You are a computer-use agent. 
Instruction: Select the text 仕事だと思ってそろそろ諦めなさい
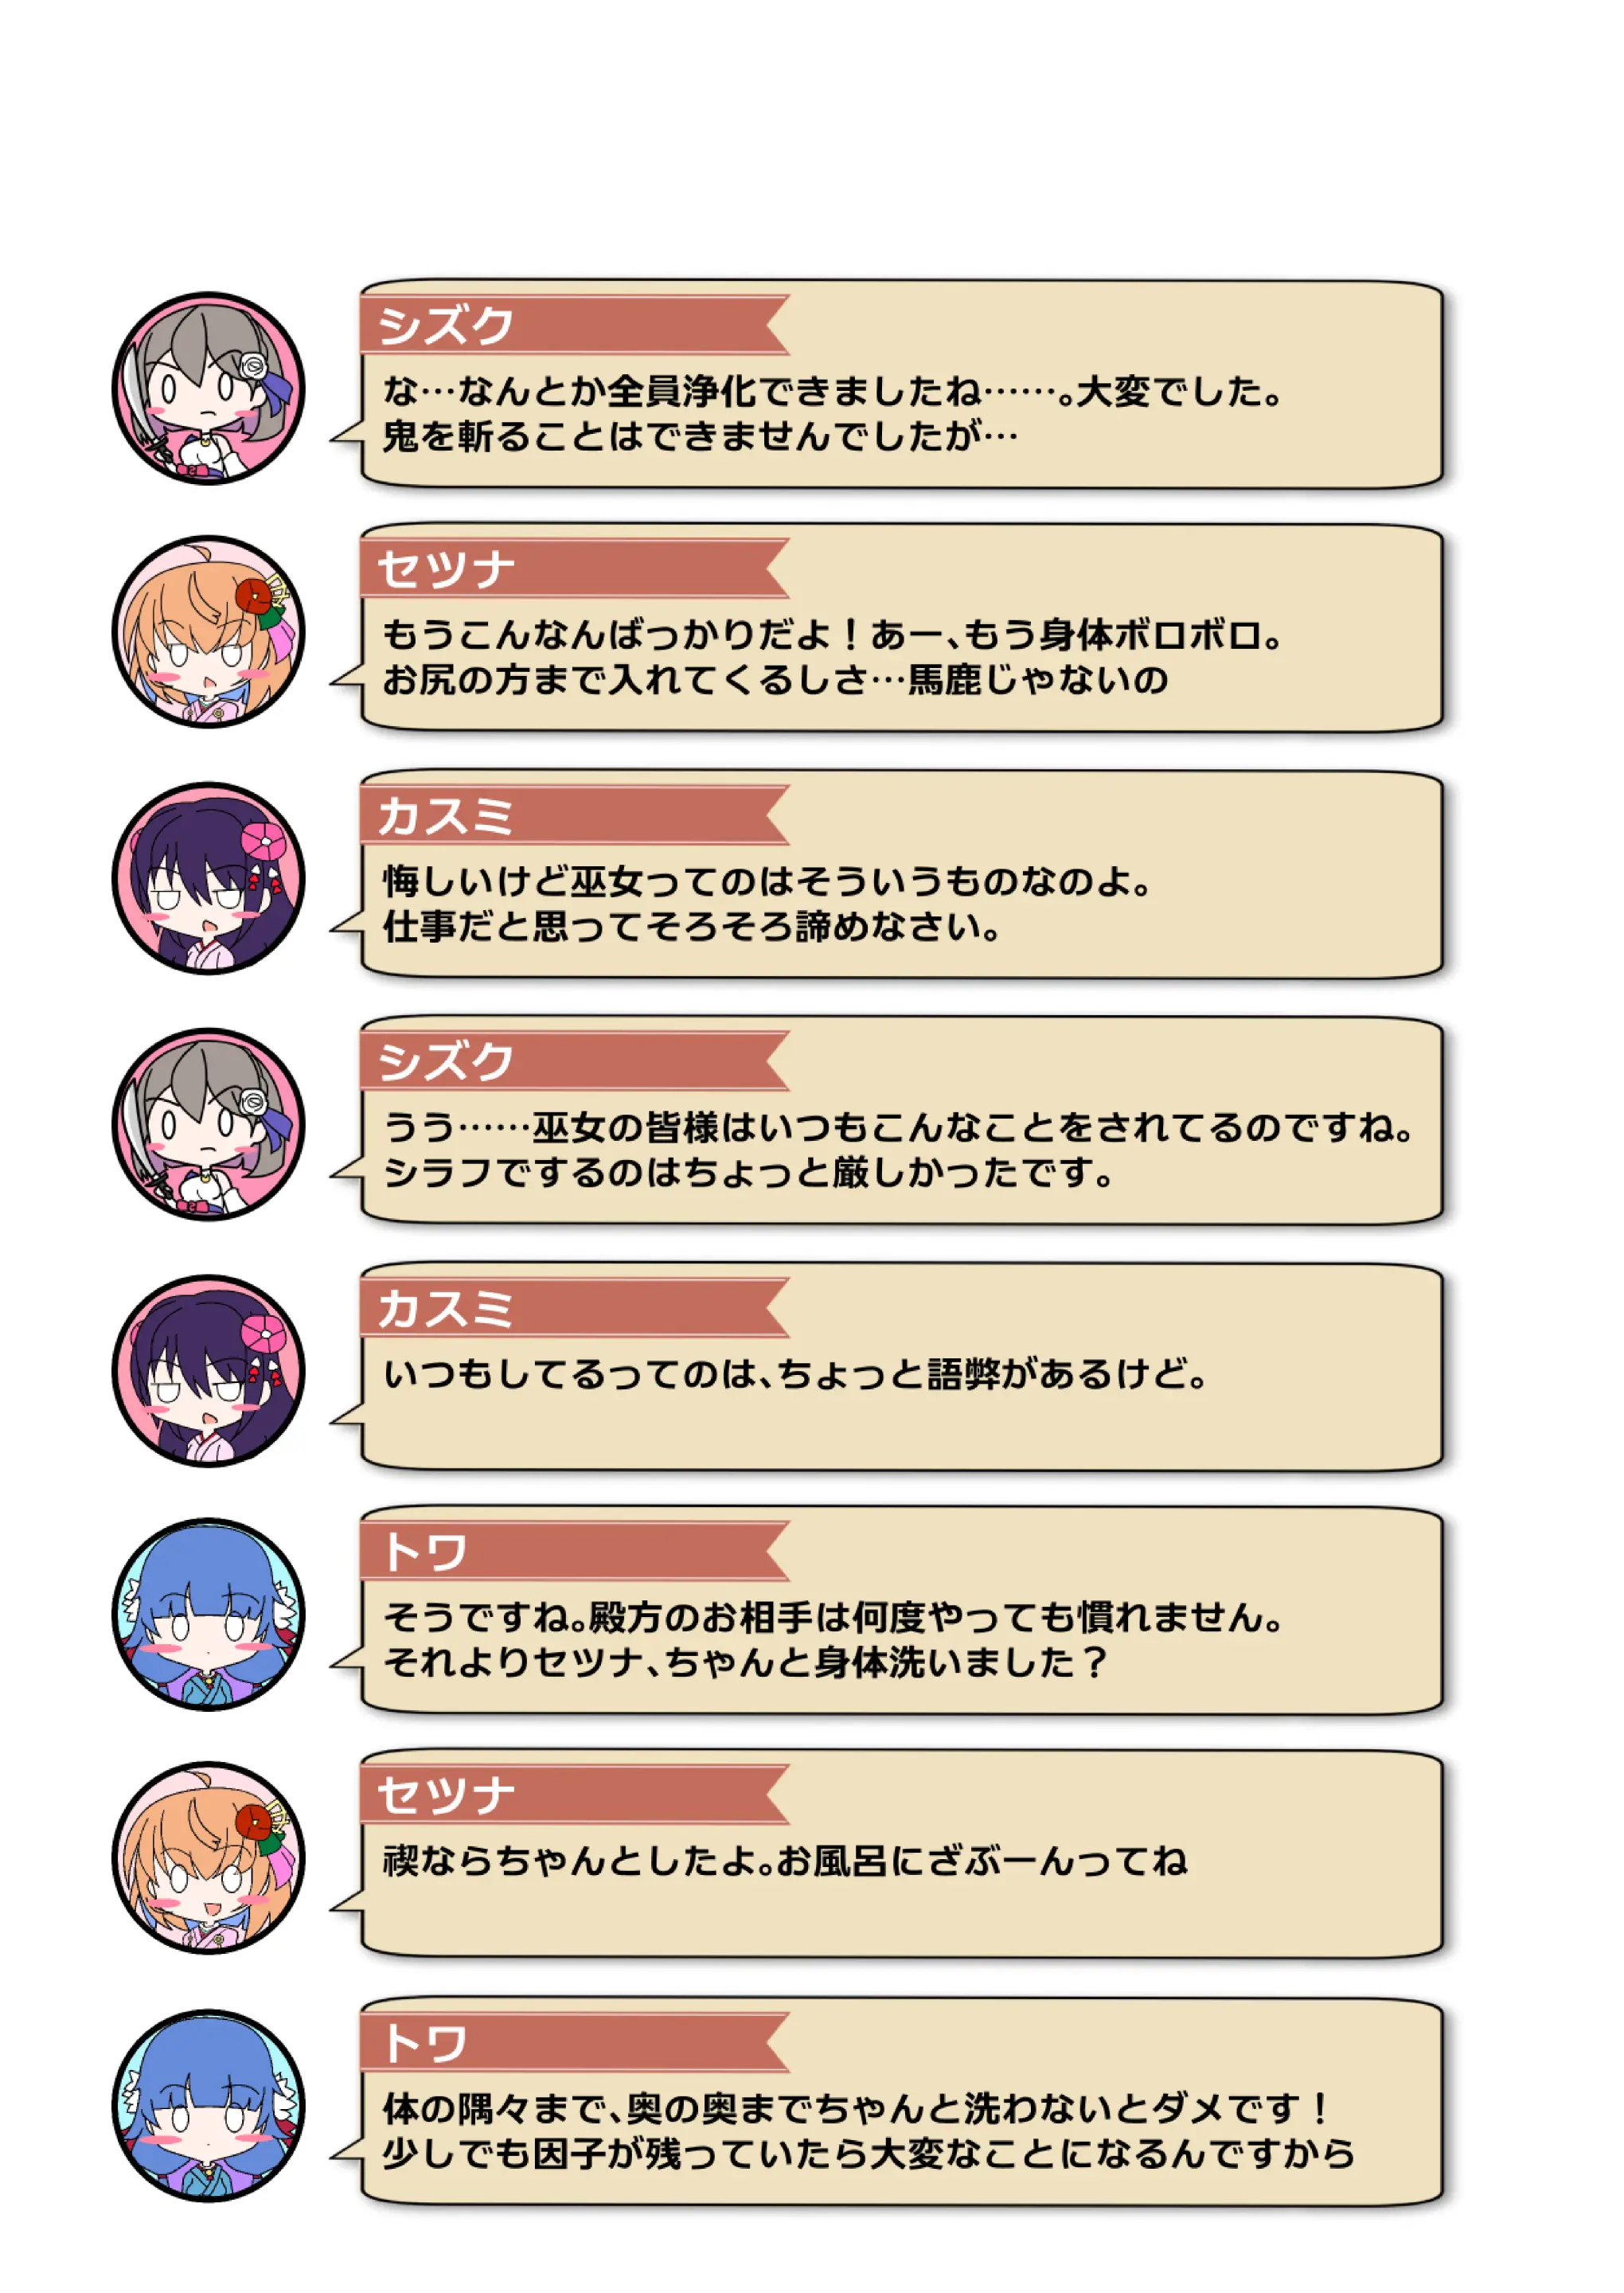pyautogui.click(x=691, y=927)
